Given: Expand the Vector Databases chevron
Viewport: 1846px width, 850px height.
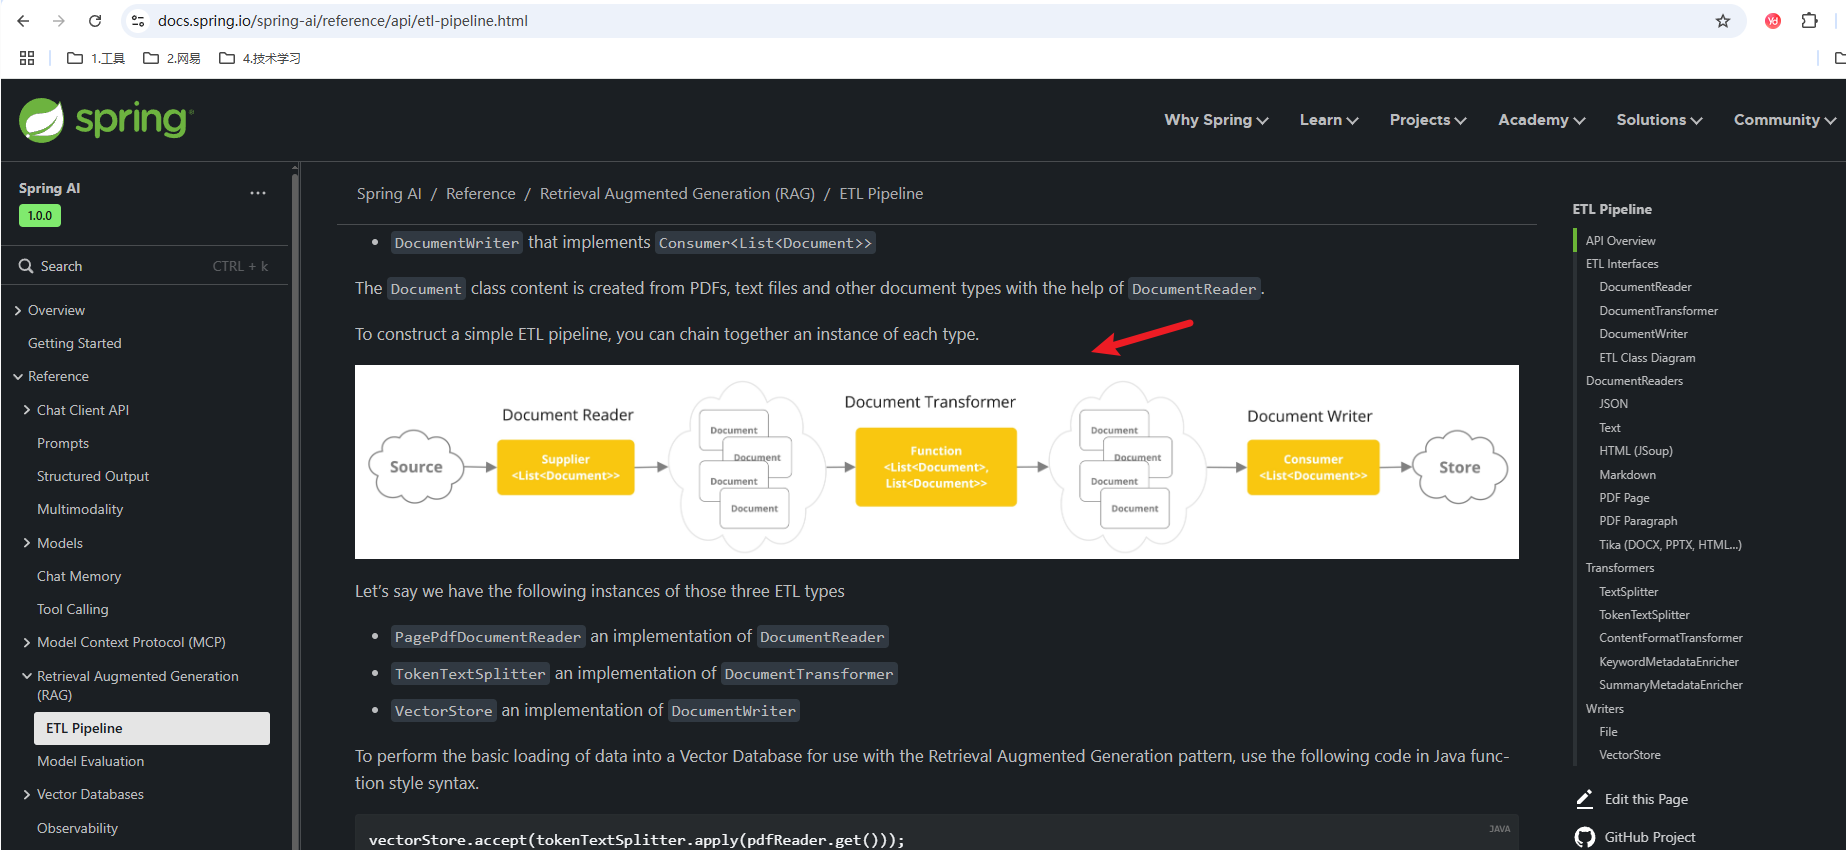Looking at the screenshot, I should pos(27,794).
